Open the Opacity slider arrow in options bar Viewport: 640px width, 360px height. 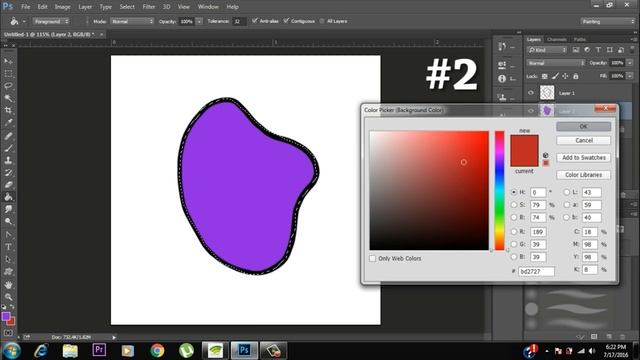(199, 21)
